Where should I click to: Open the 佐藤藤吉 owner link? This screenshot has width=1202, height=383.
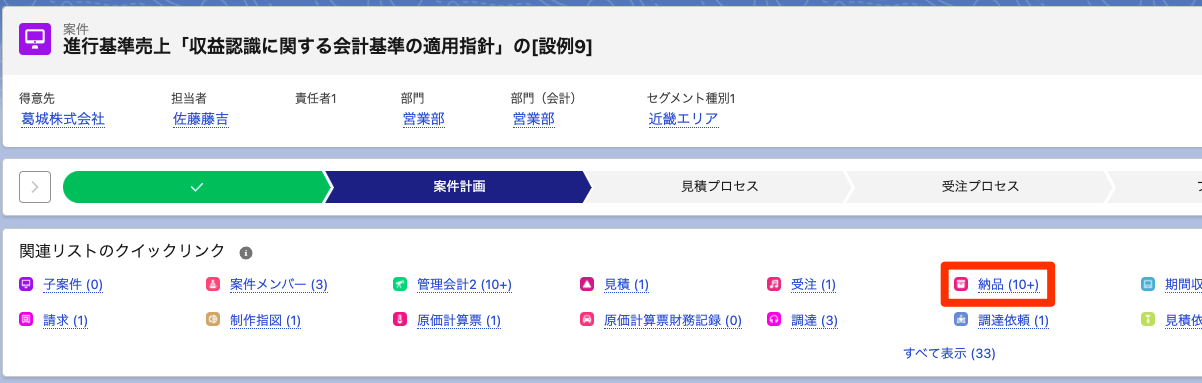pyautogui.click(x=200, y=119)
